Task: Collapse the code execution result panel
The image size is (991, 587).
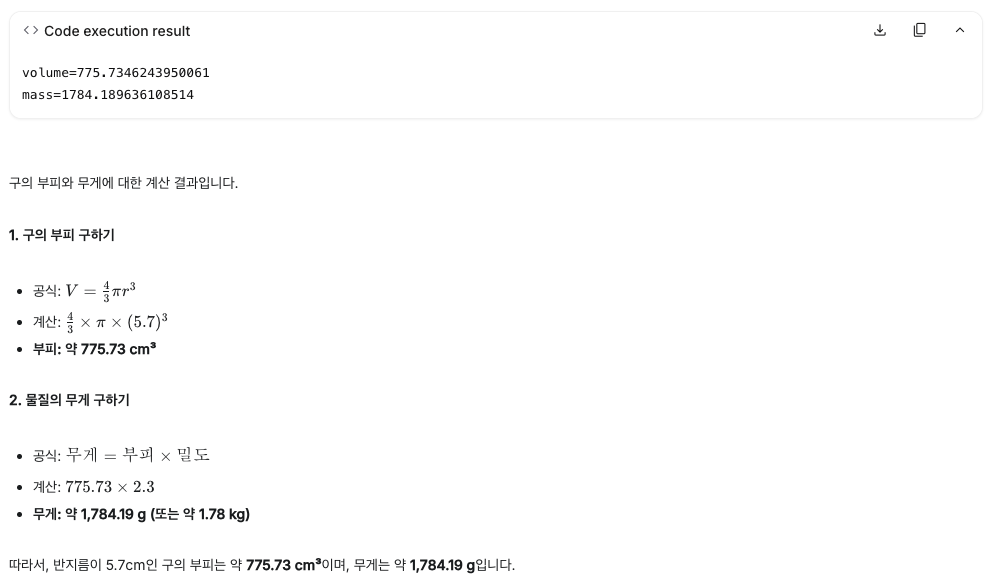Action: 960,30
